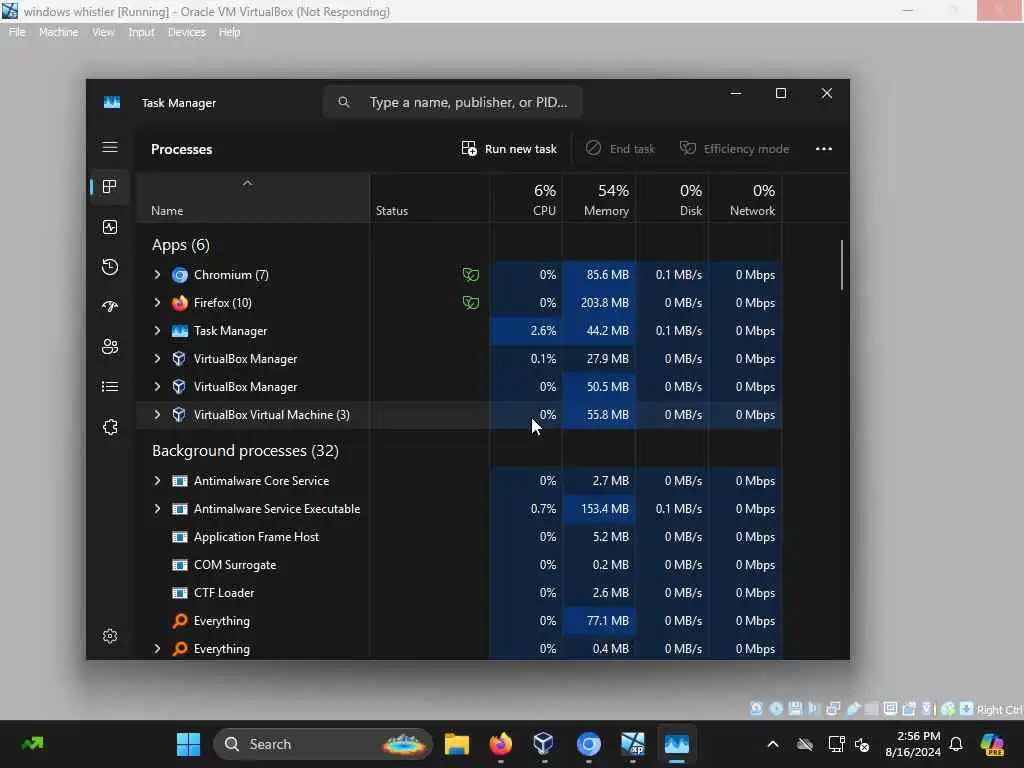The height and width of the screenshot is (768, 1024).
Task: Open the Task Manager navigation hamburger menu
Action: tap(110, 148)
